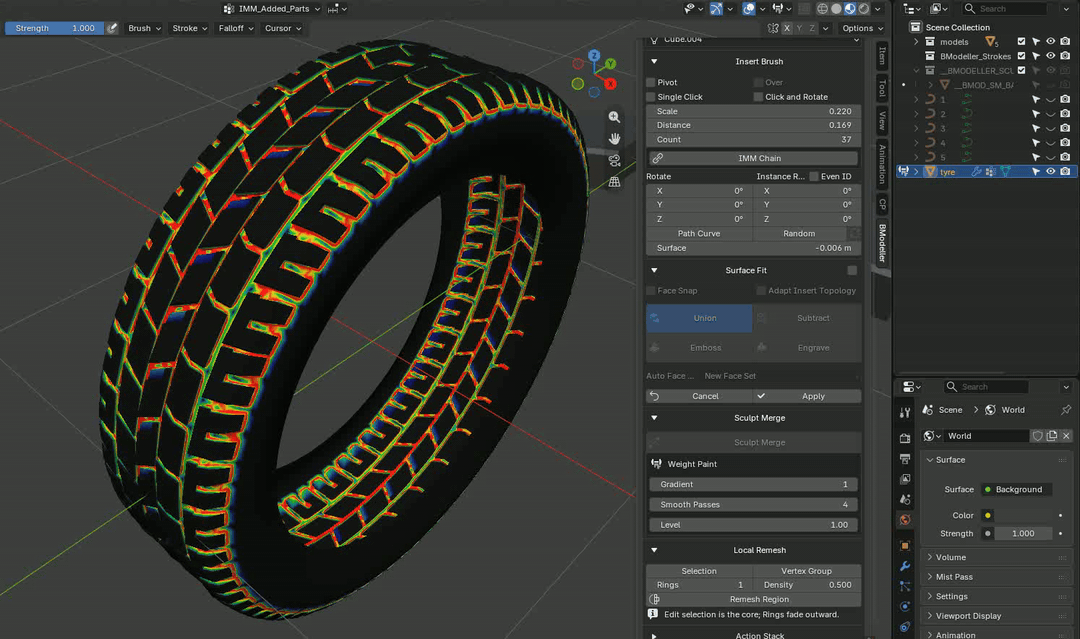Image resolution: width=1080 pixels, height=639 pixels.
Task: Open the BModeller sidebar tab
Action: [882, 242]
